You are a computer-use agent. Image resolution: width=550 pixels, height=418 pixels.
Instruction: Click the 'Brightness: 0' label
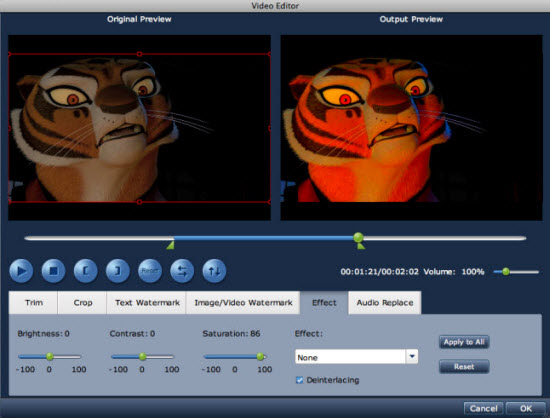click(x=43, y=333)
